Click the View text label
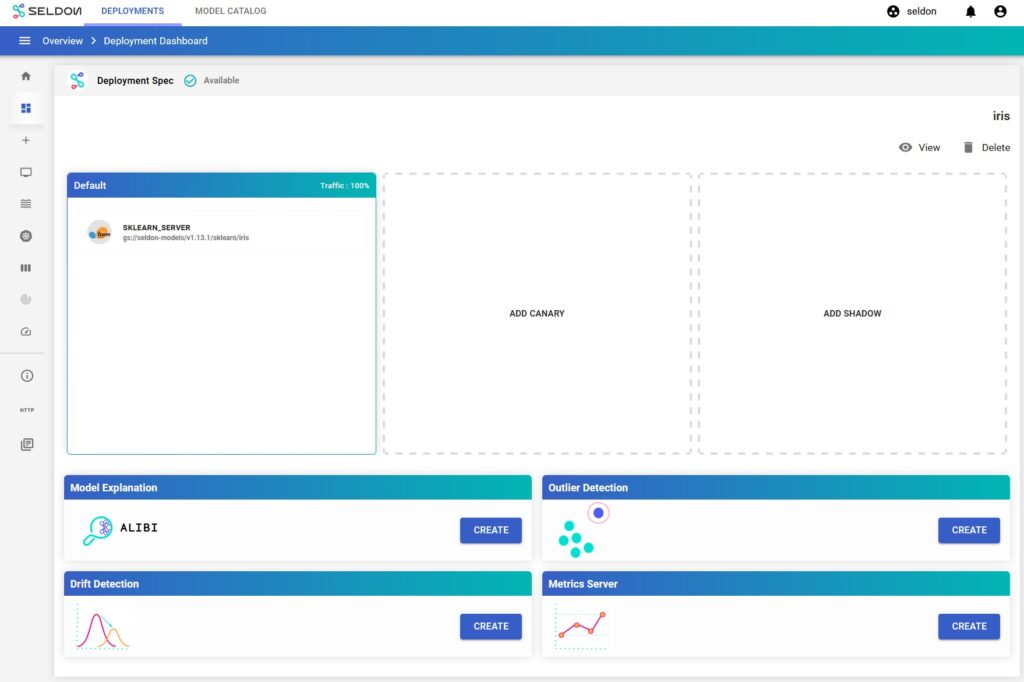Screen dimensions: 1024x682 coord(929,148)
